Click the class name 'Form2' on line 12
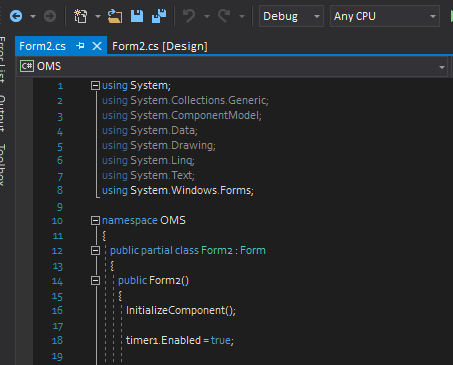 click(x=217, y=250)
